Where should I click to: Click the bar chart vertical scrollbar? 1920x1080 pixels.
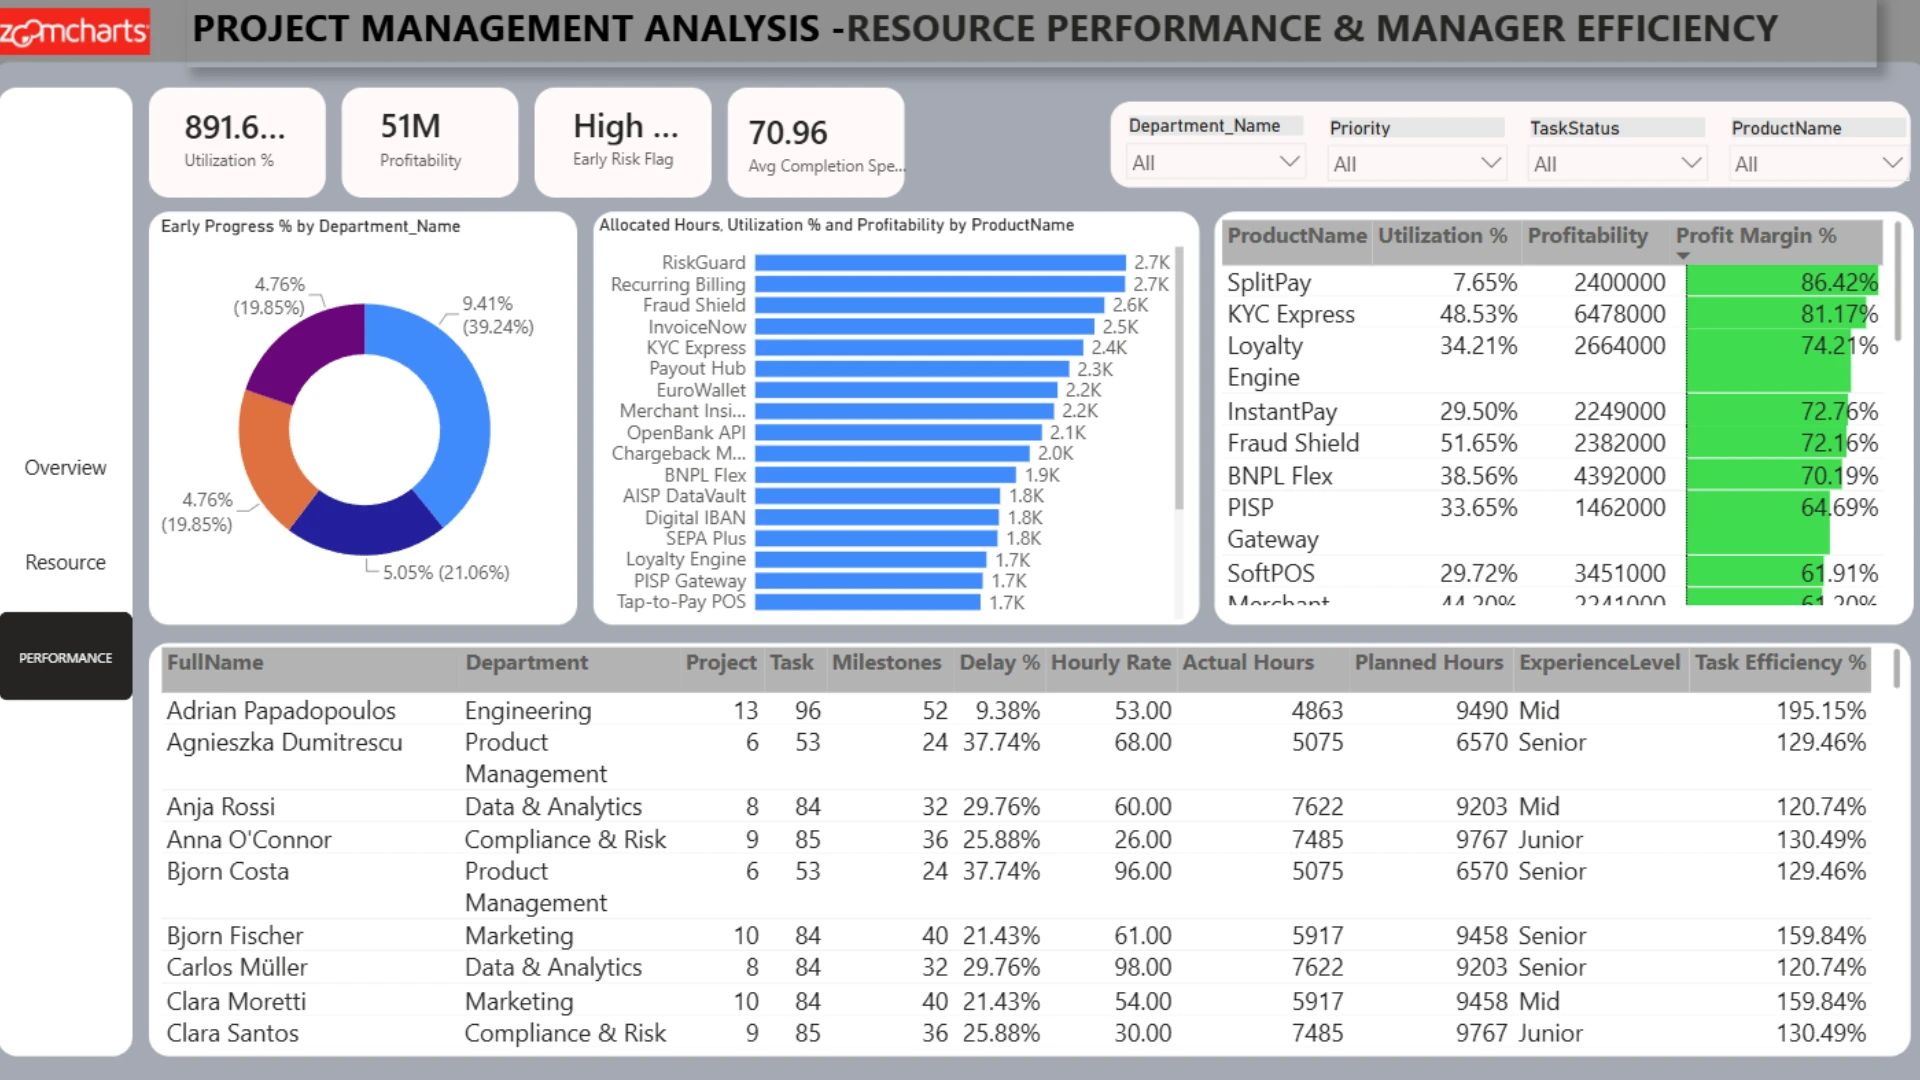coord(1179,380)
